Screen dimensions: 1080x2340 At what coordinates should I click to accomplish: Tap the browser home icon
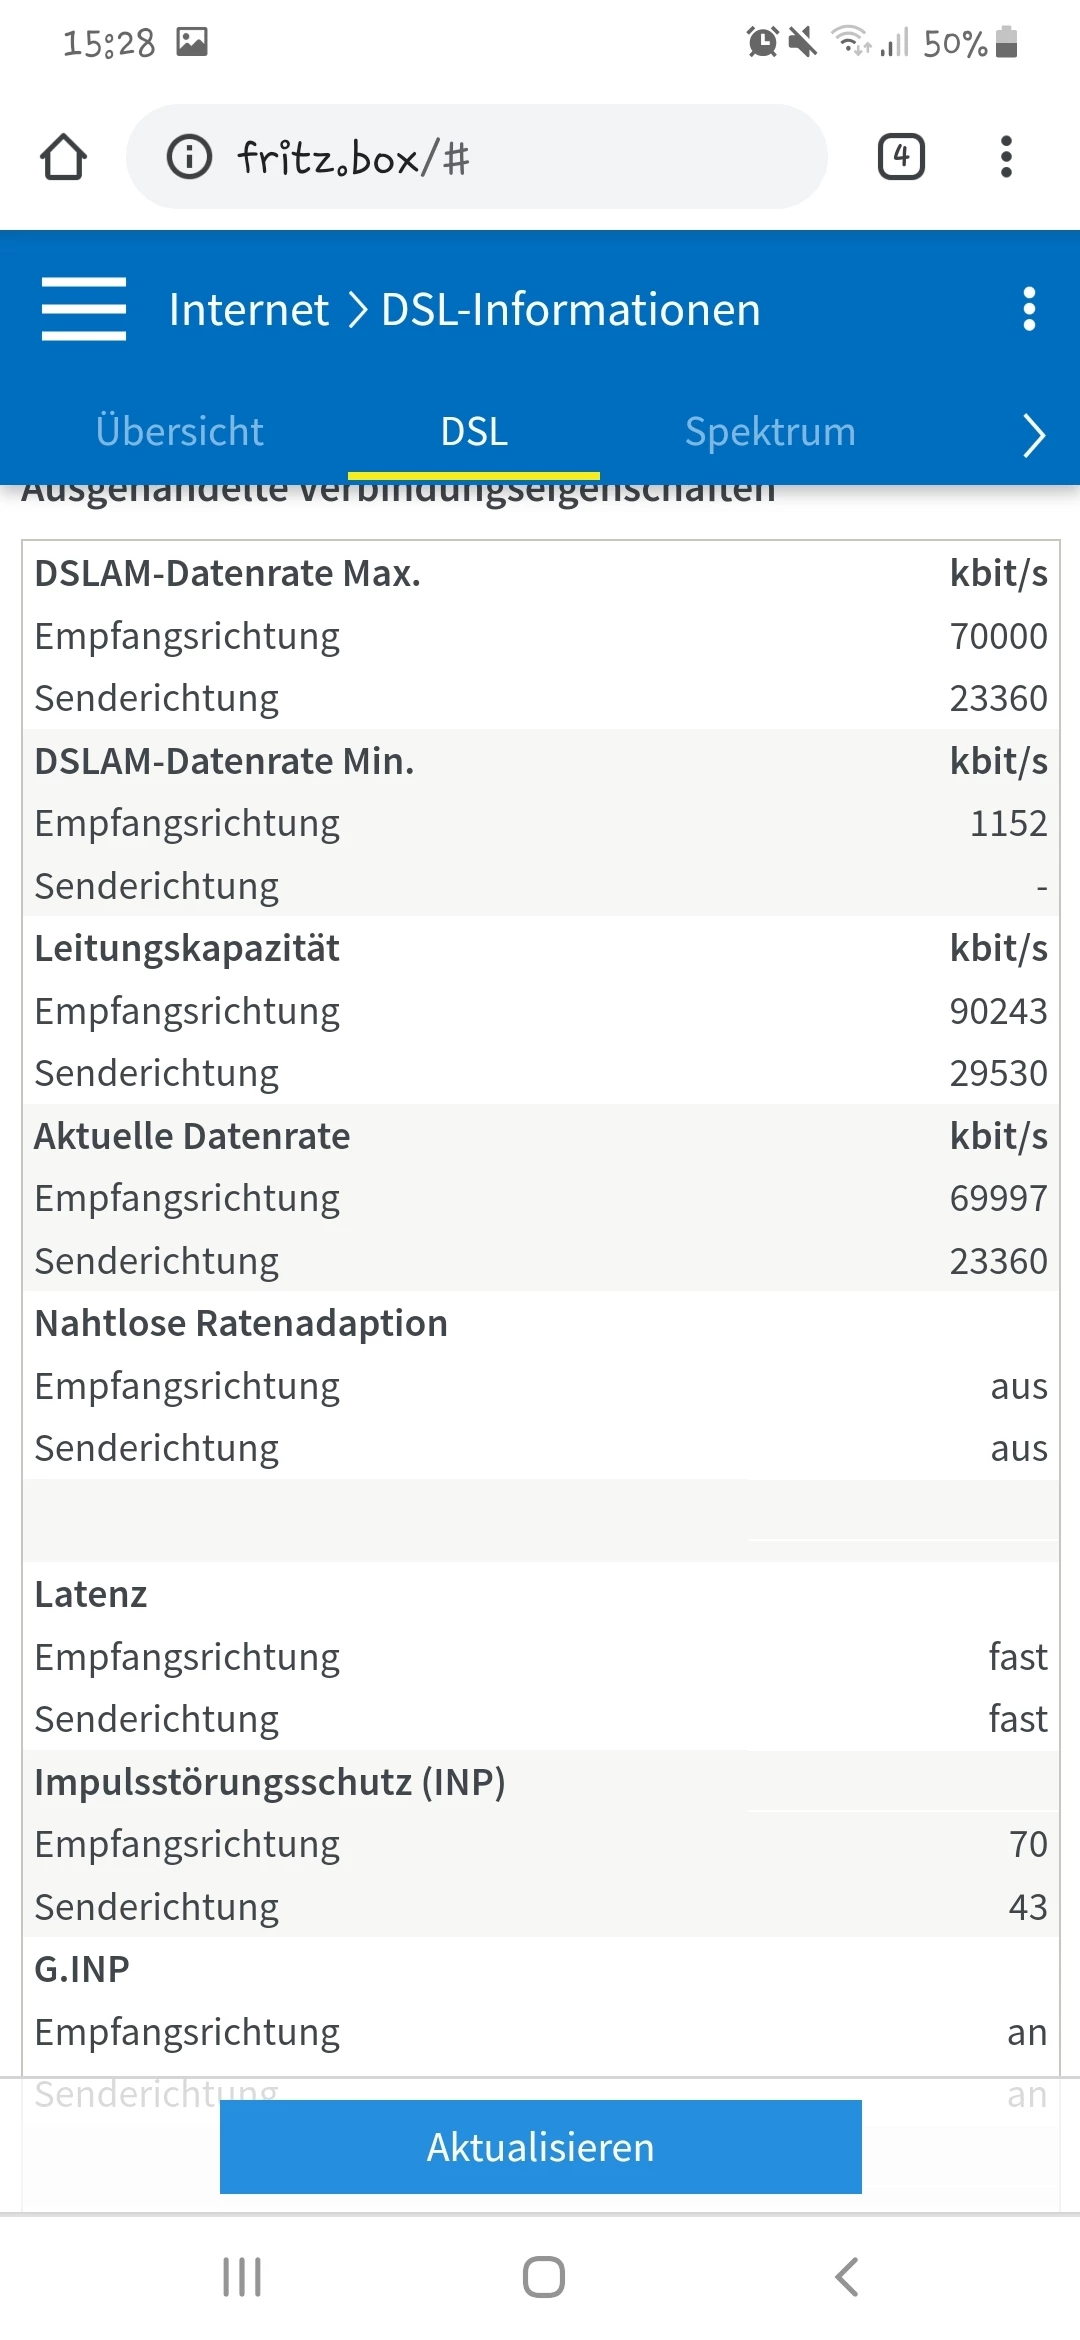tap(63, 157)
